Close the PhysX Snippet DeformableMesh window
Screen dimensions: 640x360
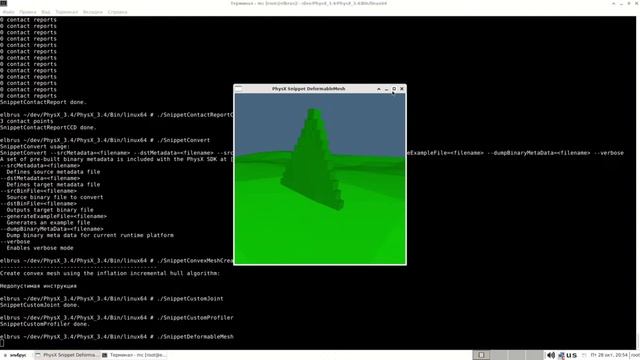[x=402, y=89]
